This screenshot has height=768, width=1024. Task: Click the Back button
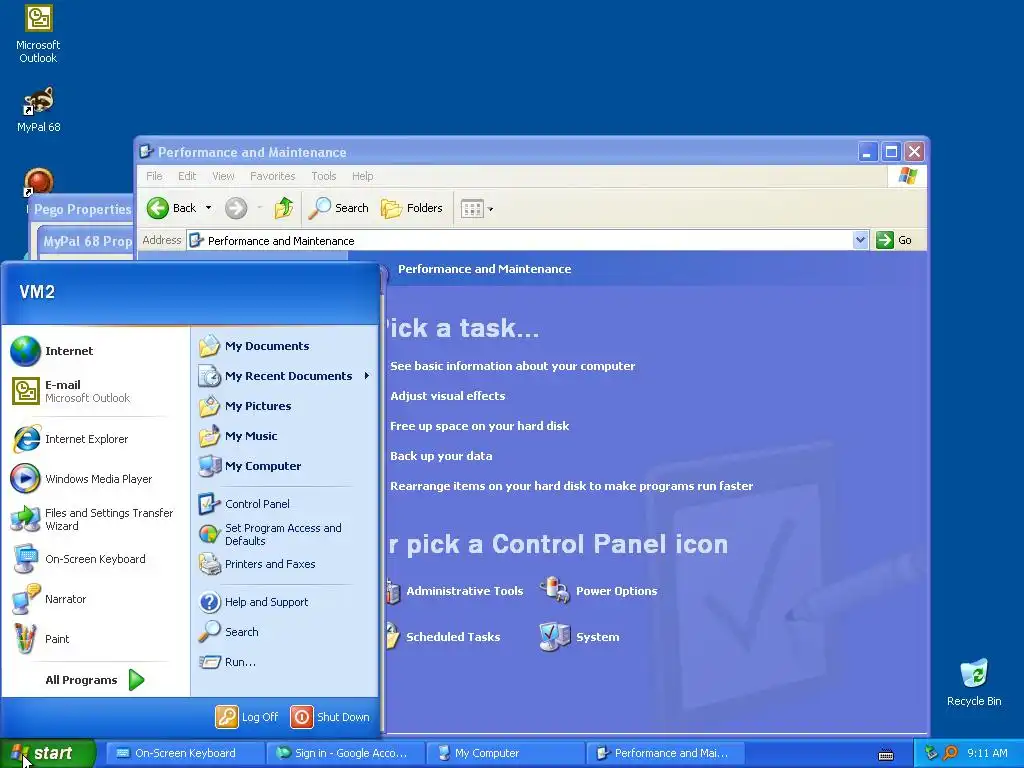click(172, 208)
